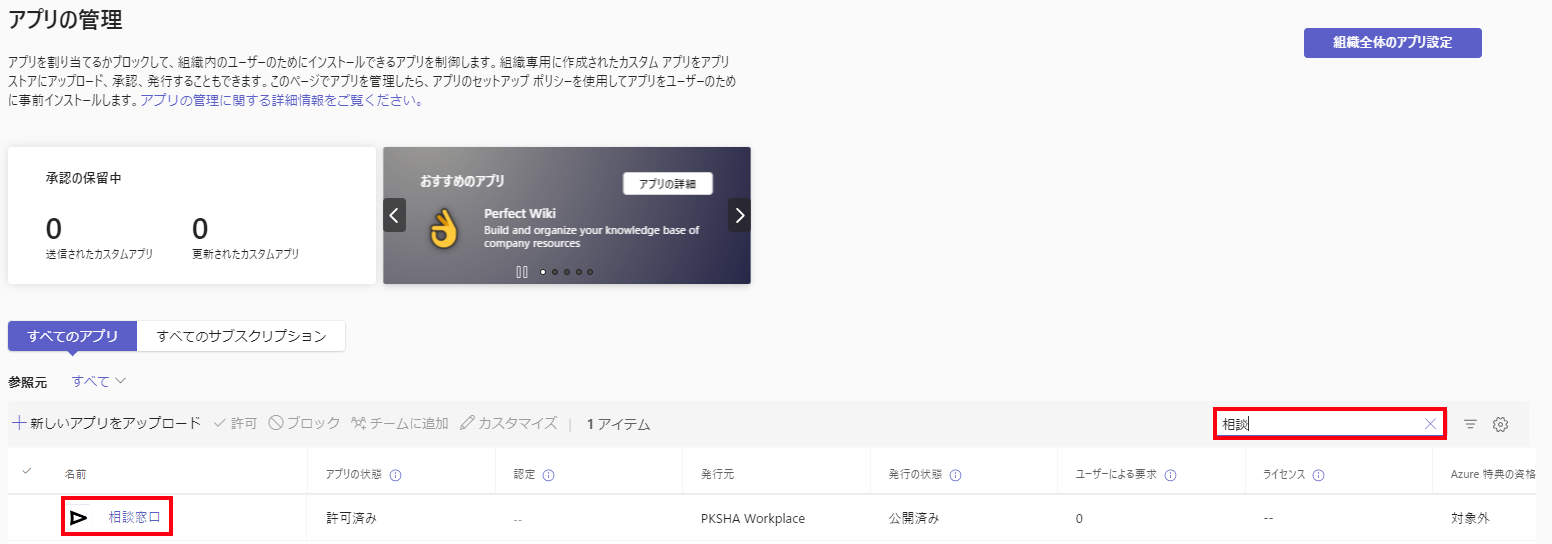
Task: Switch to the すべてのアプリ tab
Action: [72, 336]
